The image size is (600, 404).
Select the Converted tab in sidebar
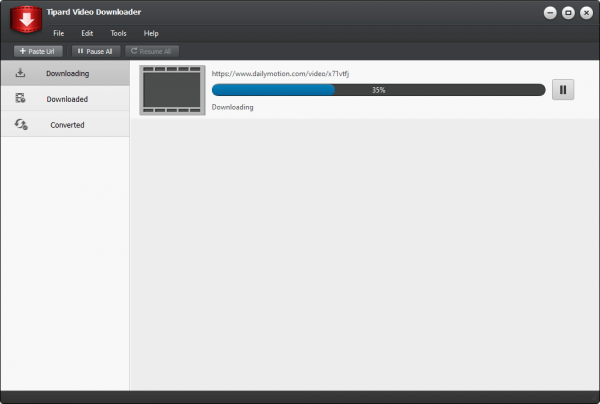[x=65, y=124]
